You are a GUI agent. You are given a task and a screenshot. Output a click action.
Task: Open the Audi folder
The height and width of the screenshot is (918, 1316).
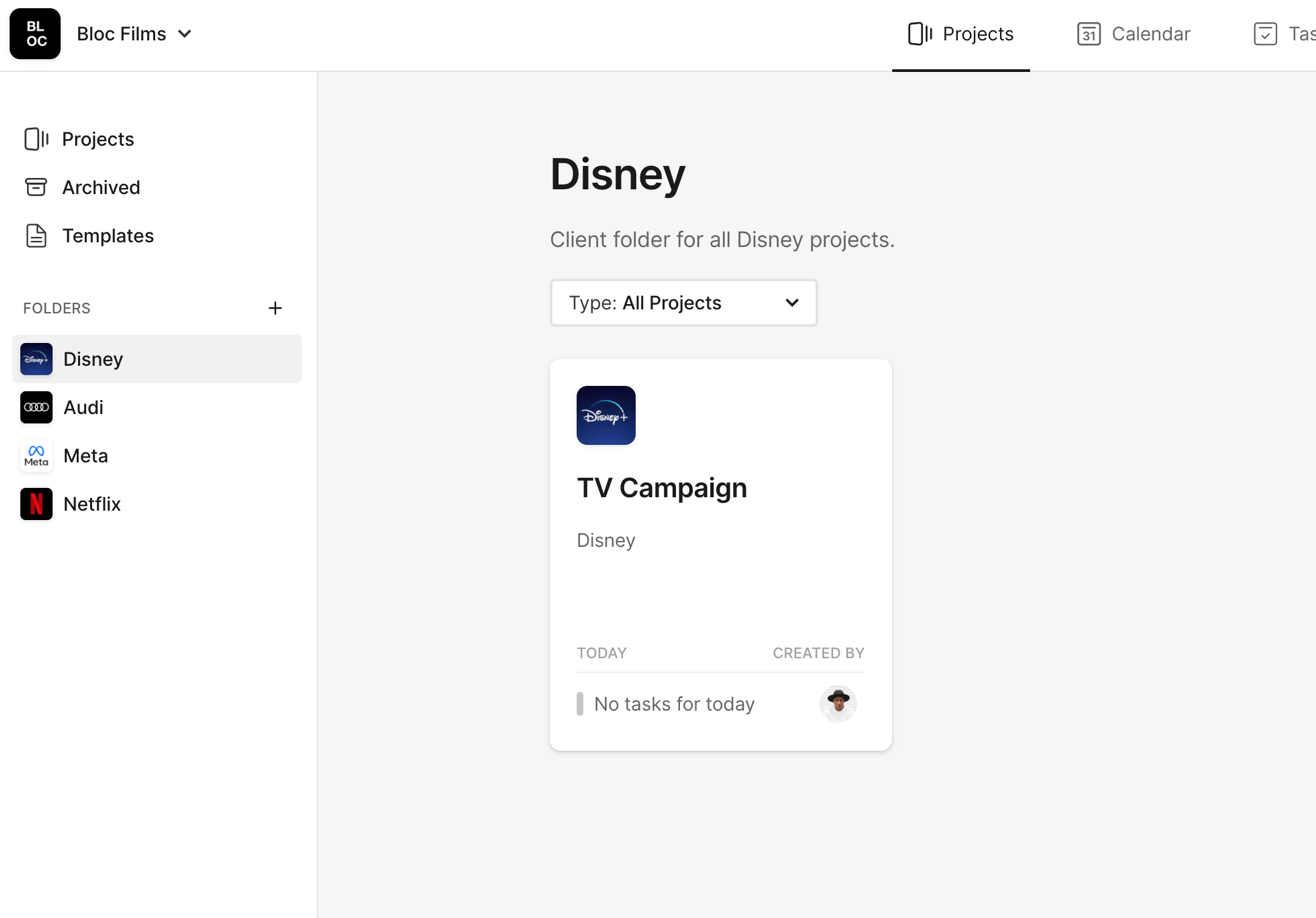point(83,407)
